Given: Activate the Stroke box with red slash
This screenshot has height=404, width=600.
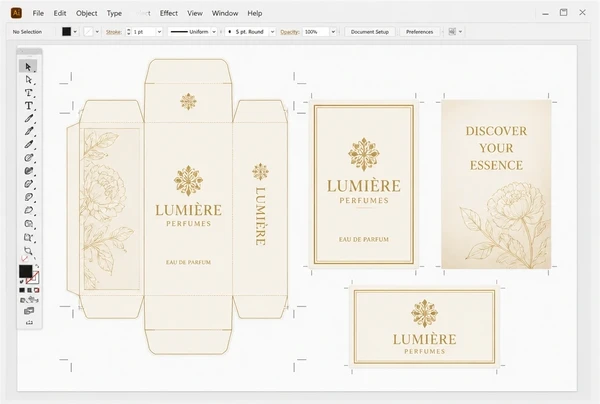Looking at the screenshot, I should (x=34, y=278).
